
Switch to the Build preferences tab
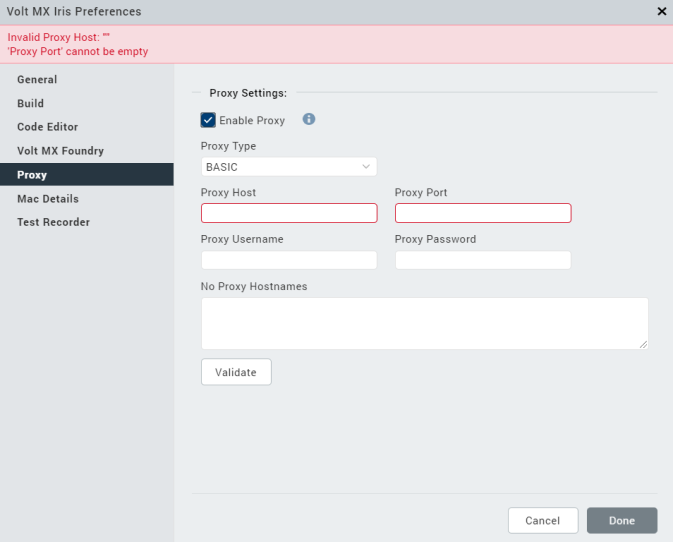pyautogui.click(x=31, y=103)
